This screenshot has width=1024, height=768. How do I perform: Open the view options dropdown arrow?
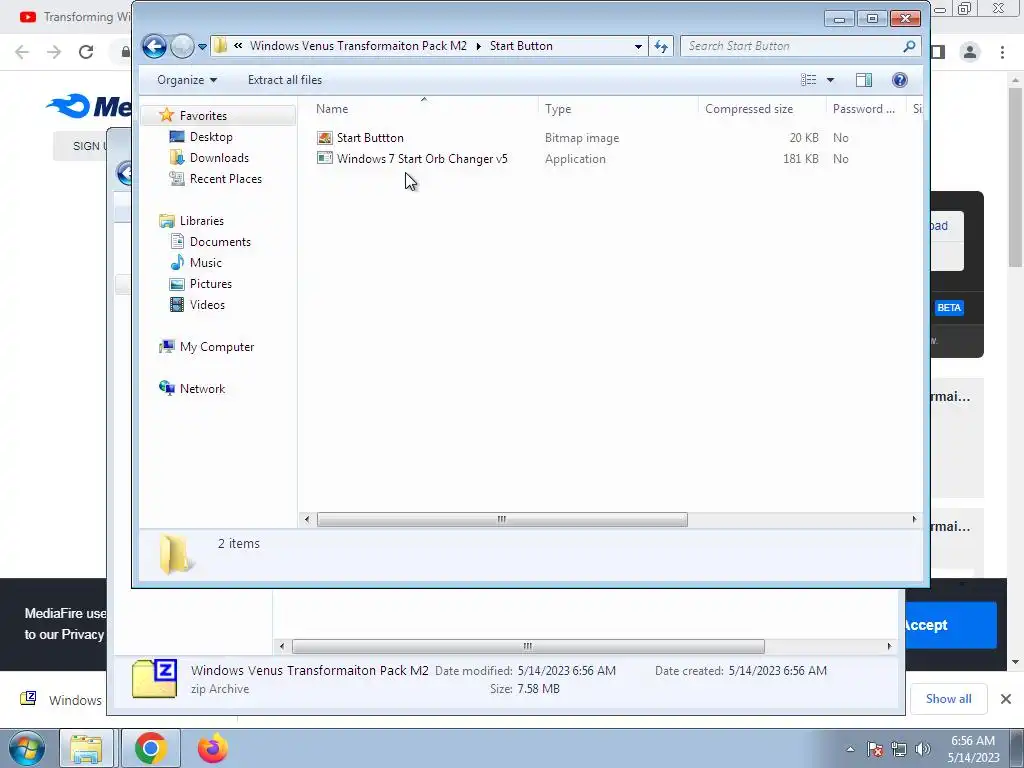pyautogui.click(x=830, y=80)
